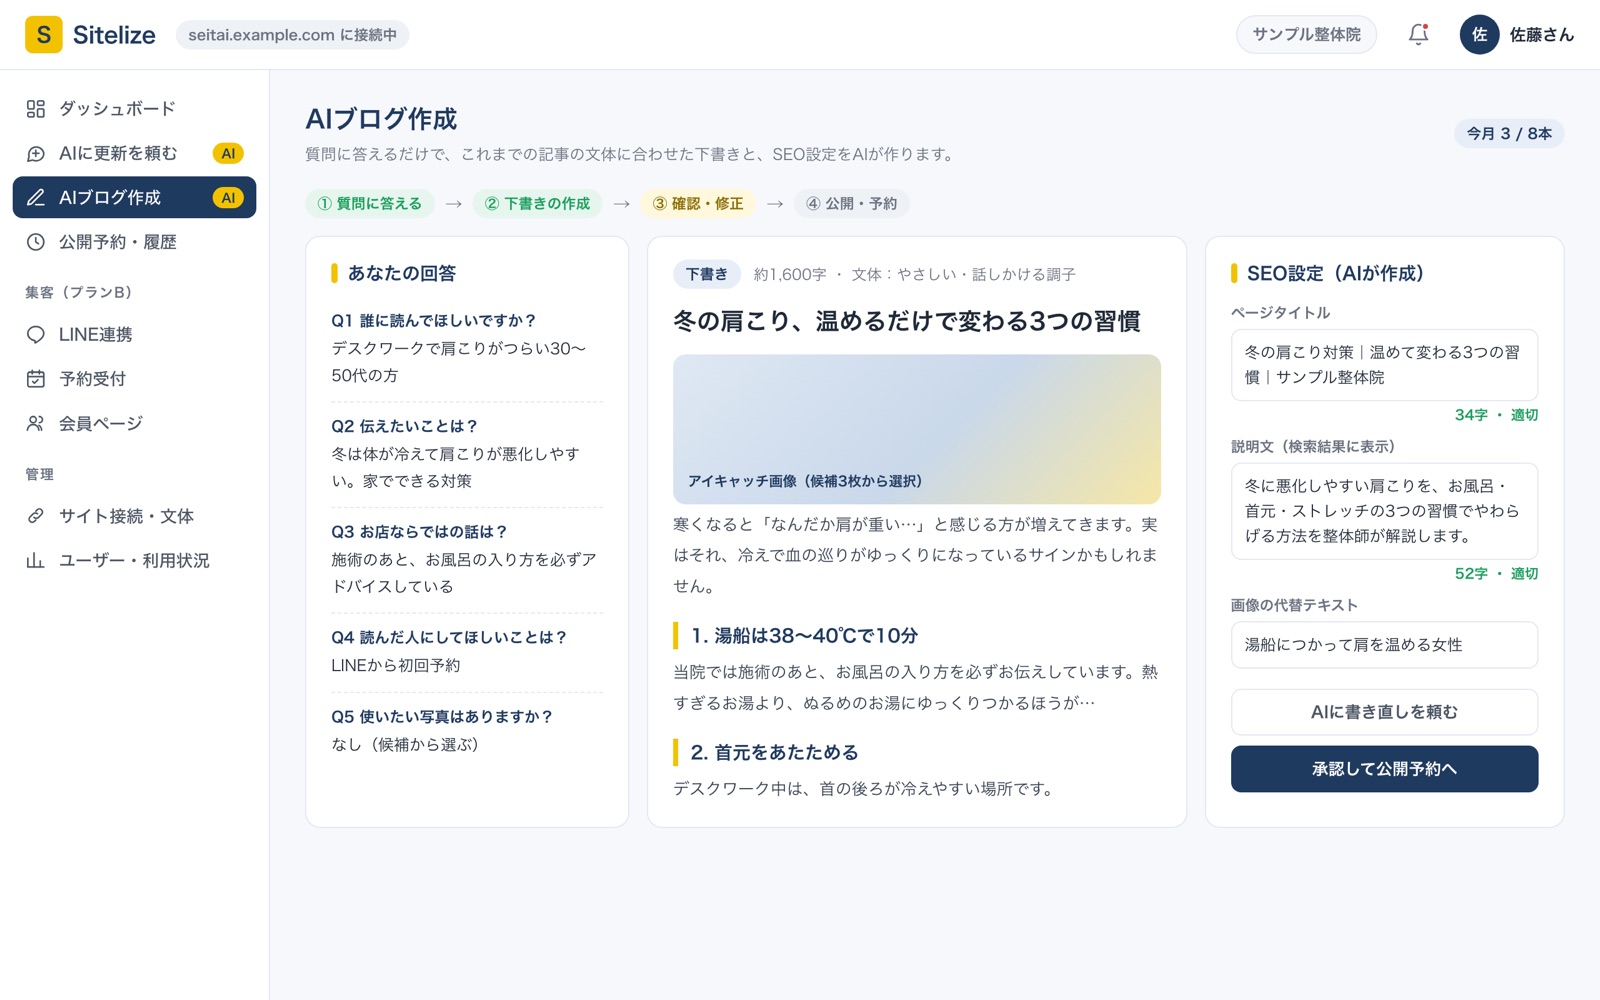Click the seitai.example.com connection status pill

[x=292, y=35]
